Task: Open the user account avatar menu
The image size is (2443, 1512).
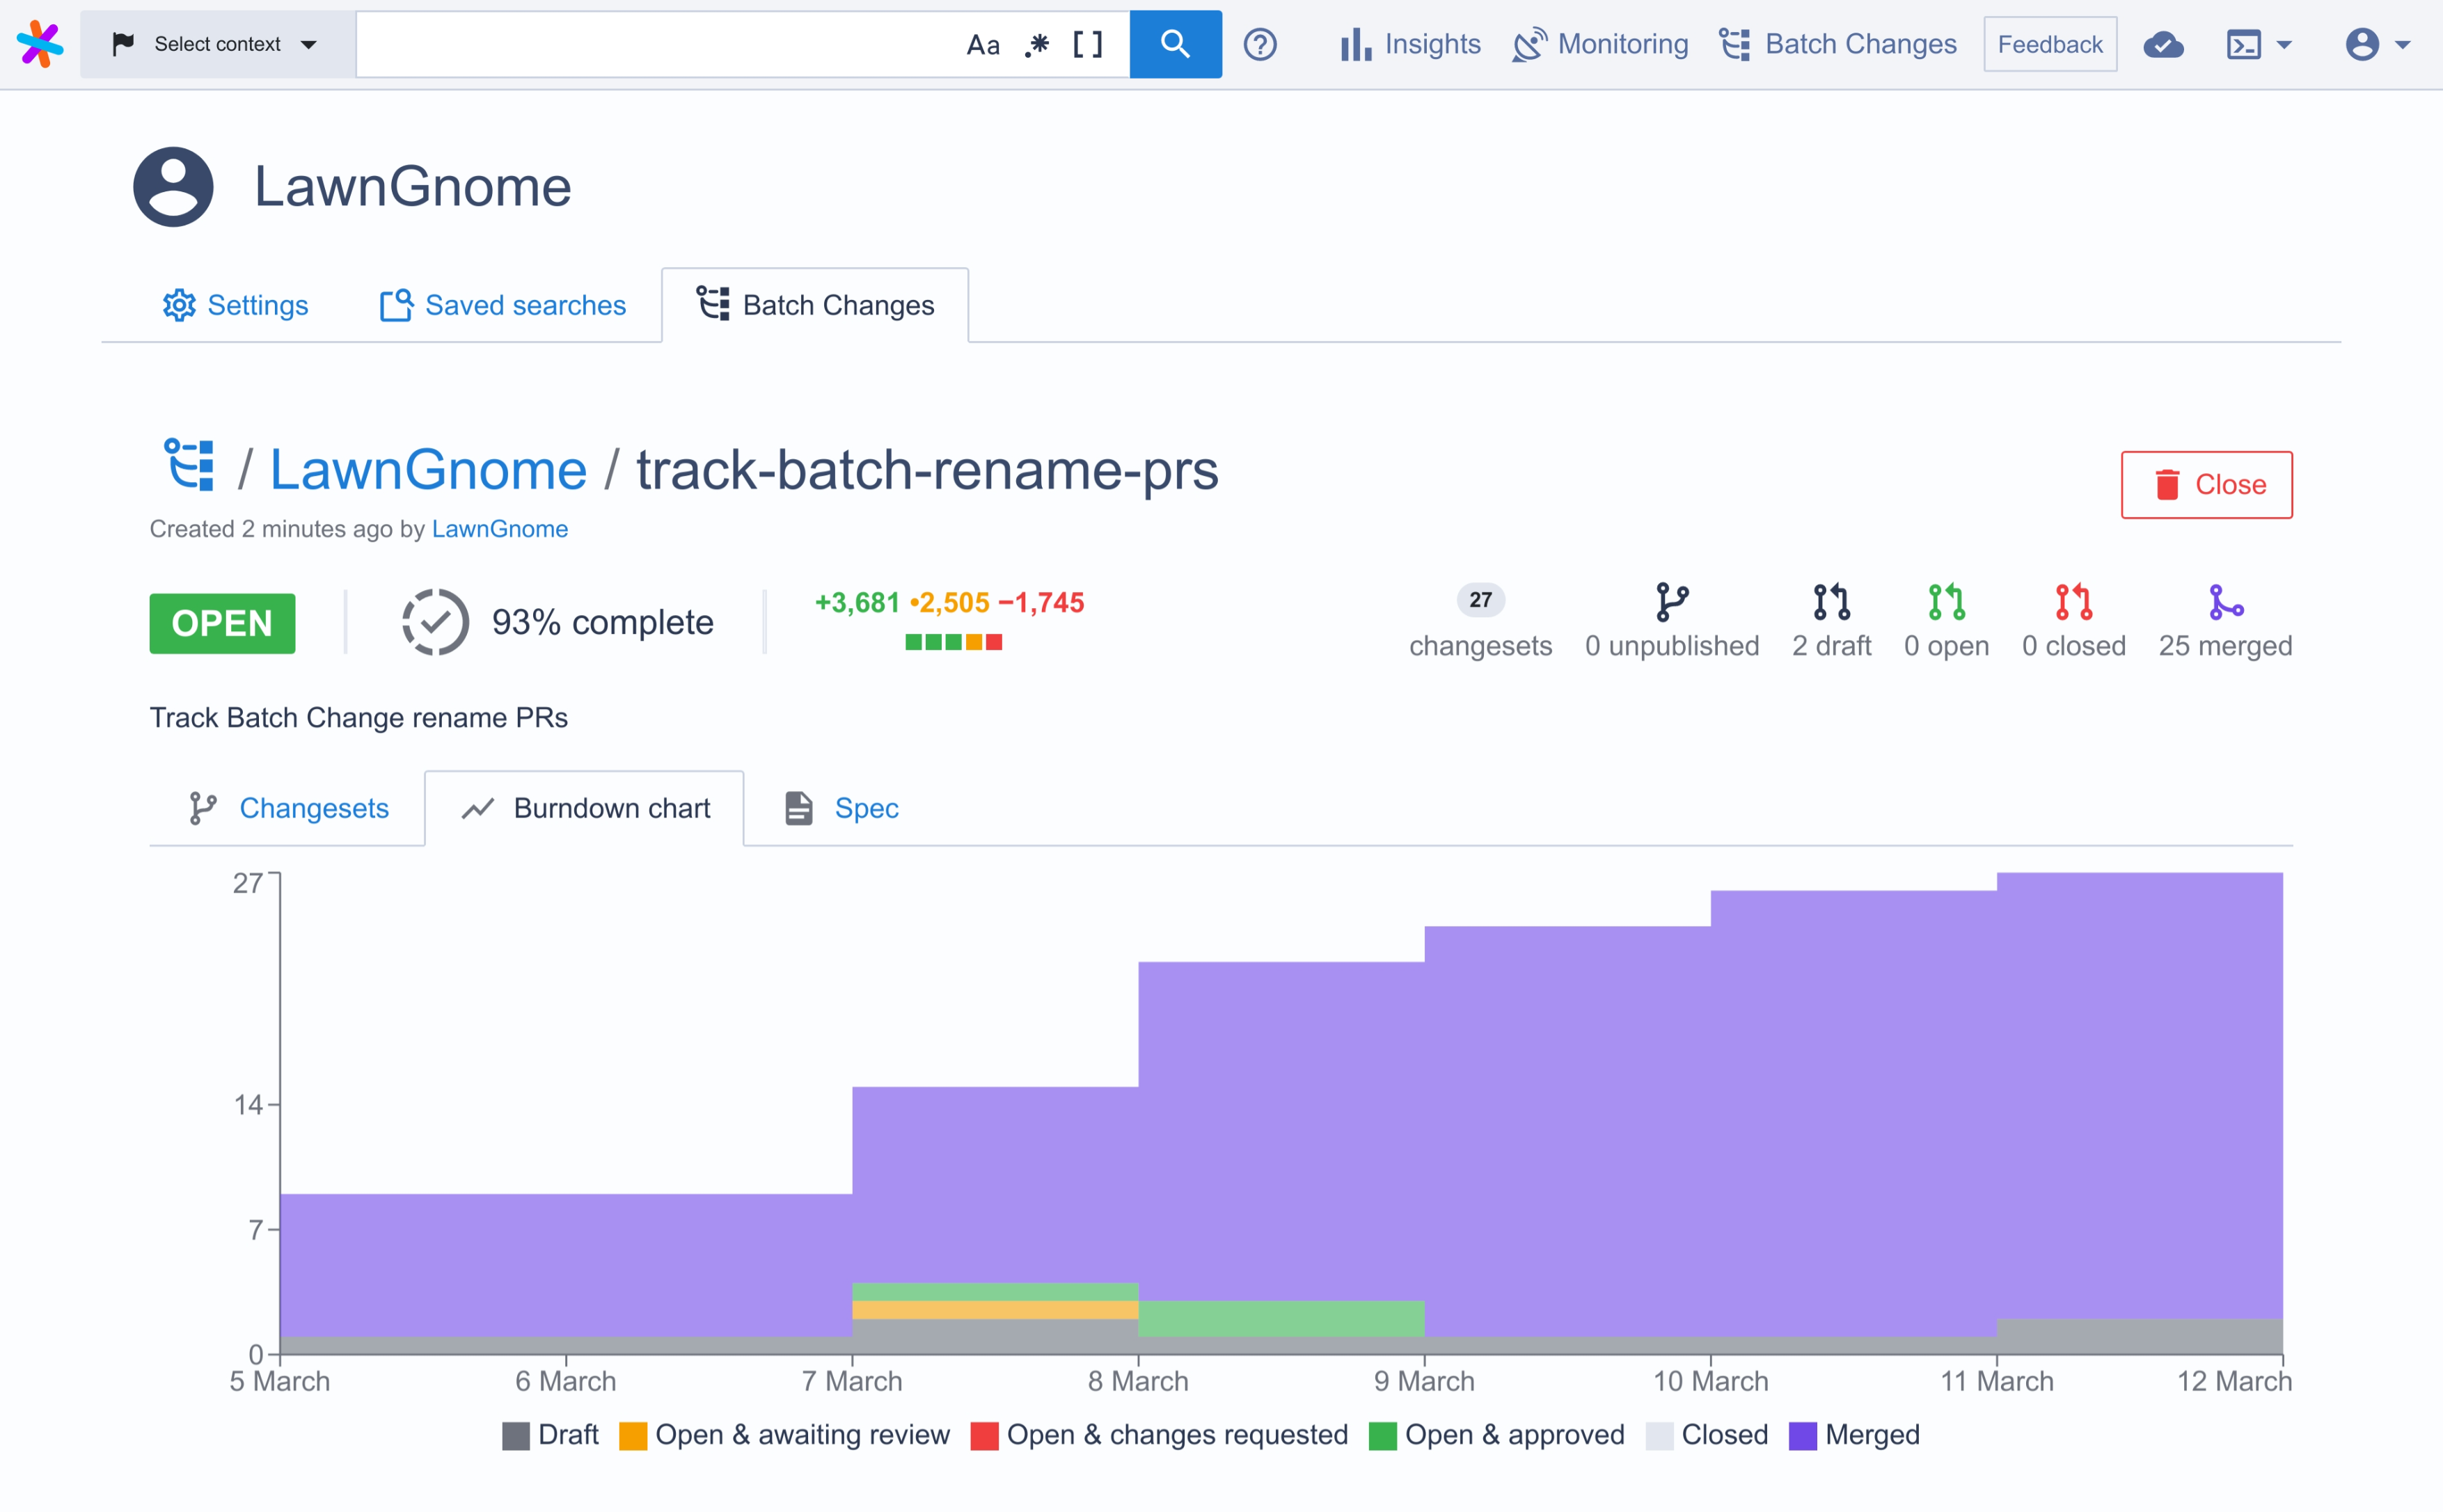Action: click(x=2378, y=45)
